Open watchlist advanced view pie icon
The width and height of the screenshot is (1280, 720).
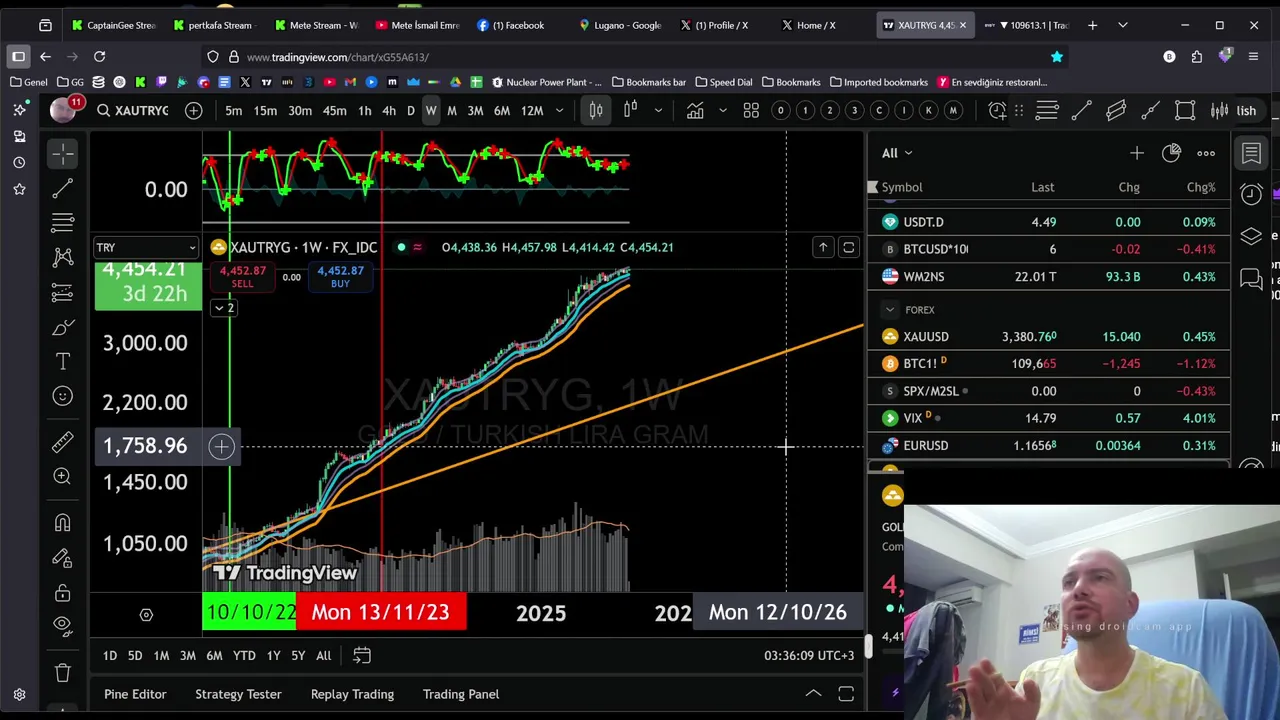tap(1171, 153)
